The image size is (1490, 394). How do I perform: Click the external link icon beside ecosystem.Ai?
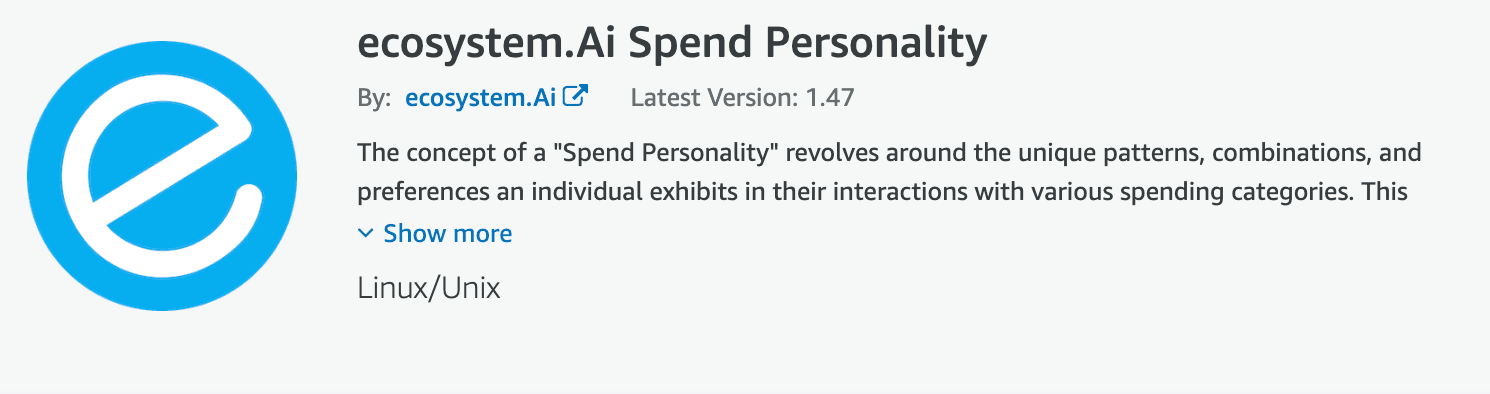pos(576,97)
